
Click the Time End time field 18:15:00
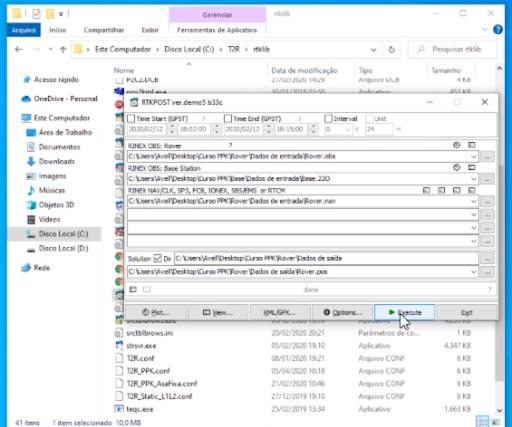[x=290, y=129]
